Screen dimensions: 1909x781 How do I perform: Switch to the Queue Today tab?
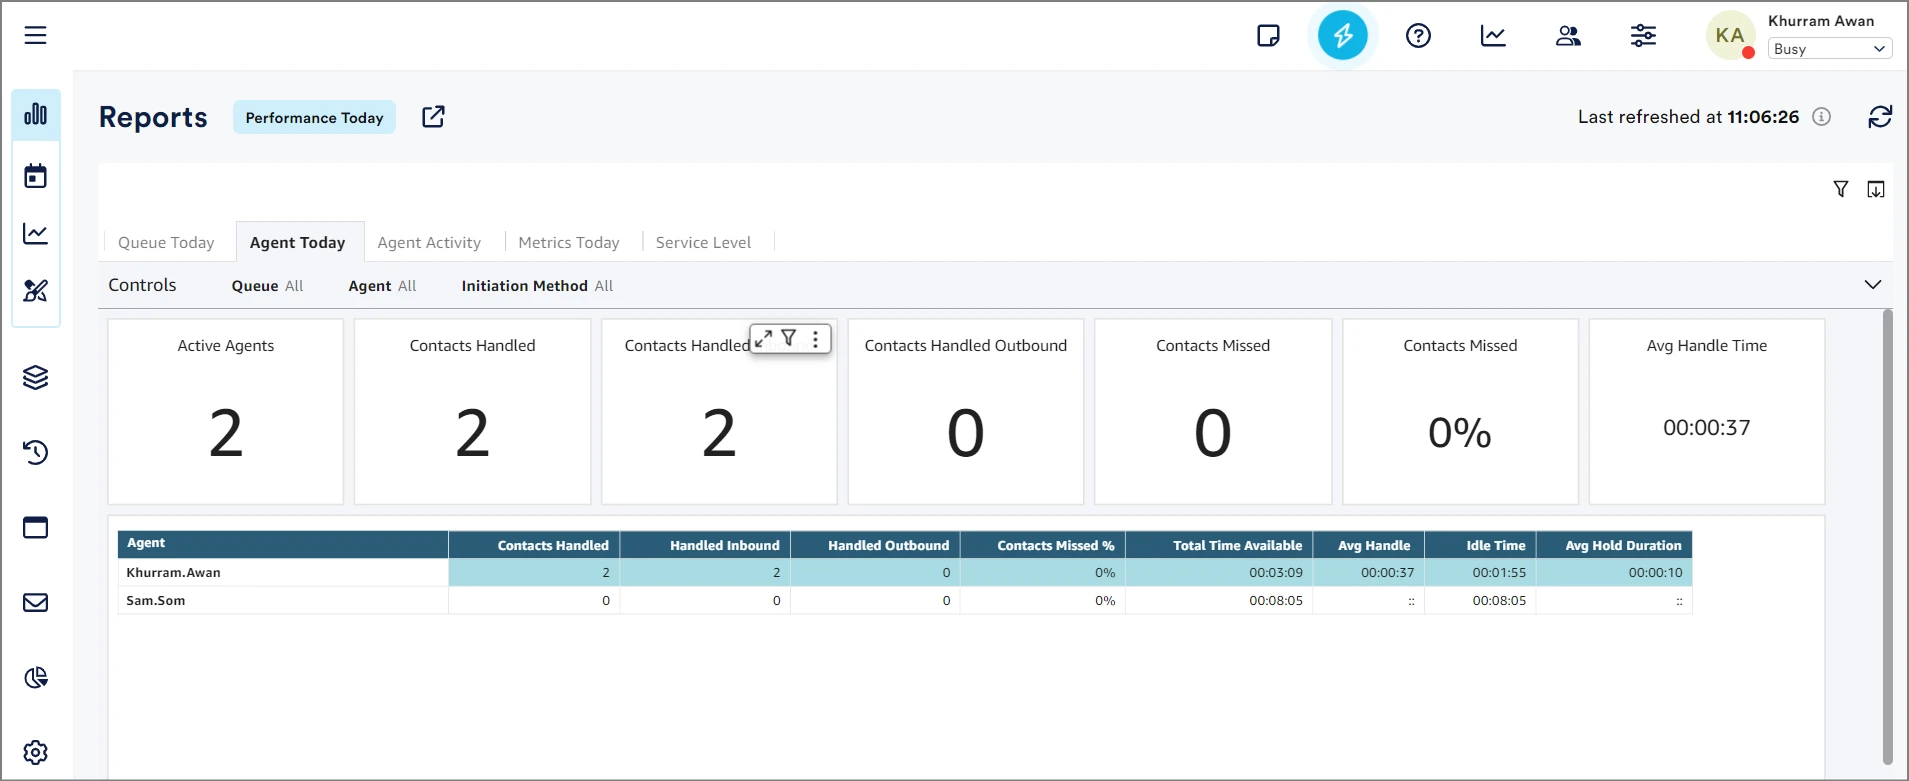(166, 243)
